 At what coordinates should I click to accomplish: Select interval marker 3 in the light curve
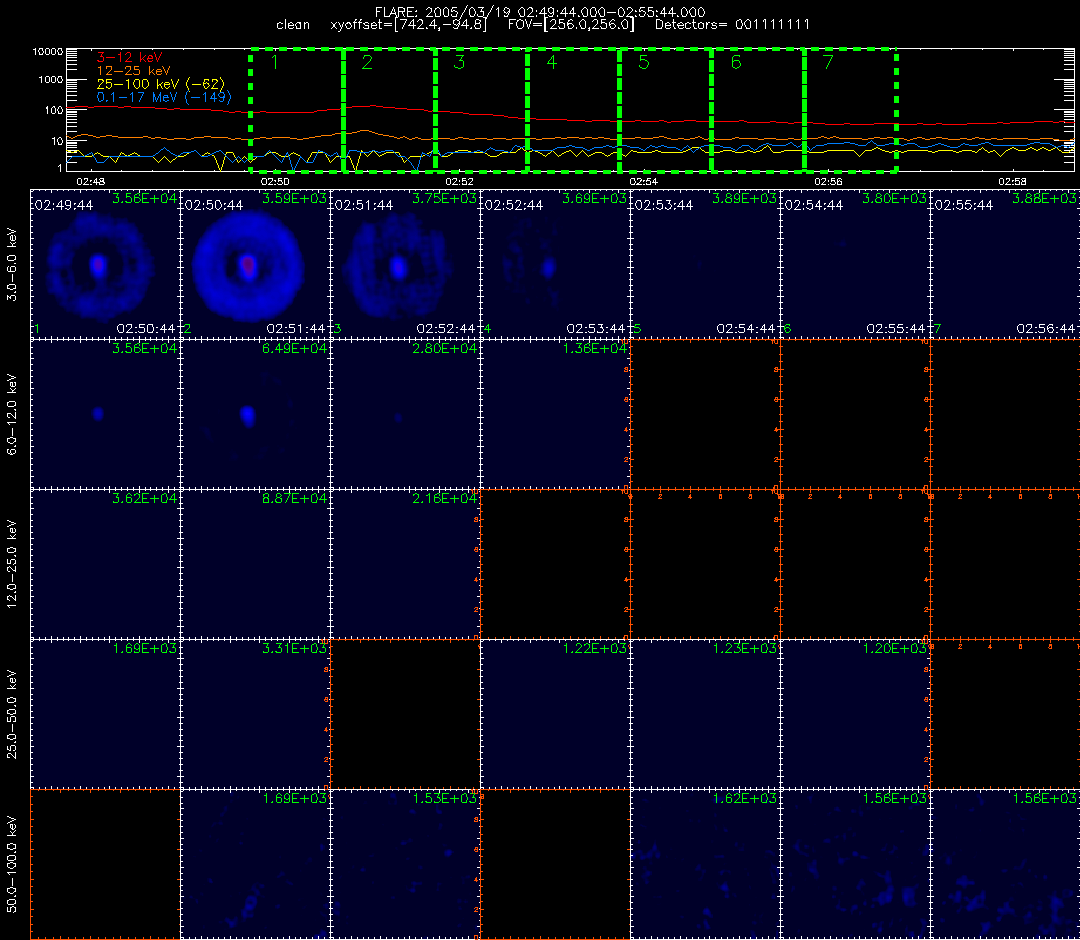459,62
